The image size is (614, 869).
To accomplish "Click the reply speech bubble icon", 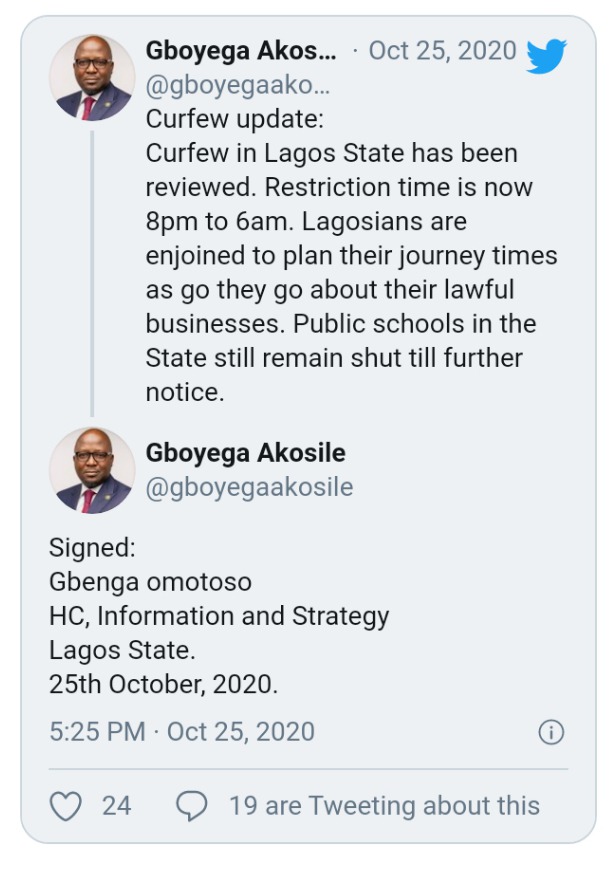I will coord(191,806).
